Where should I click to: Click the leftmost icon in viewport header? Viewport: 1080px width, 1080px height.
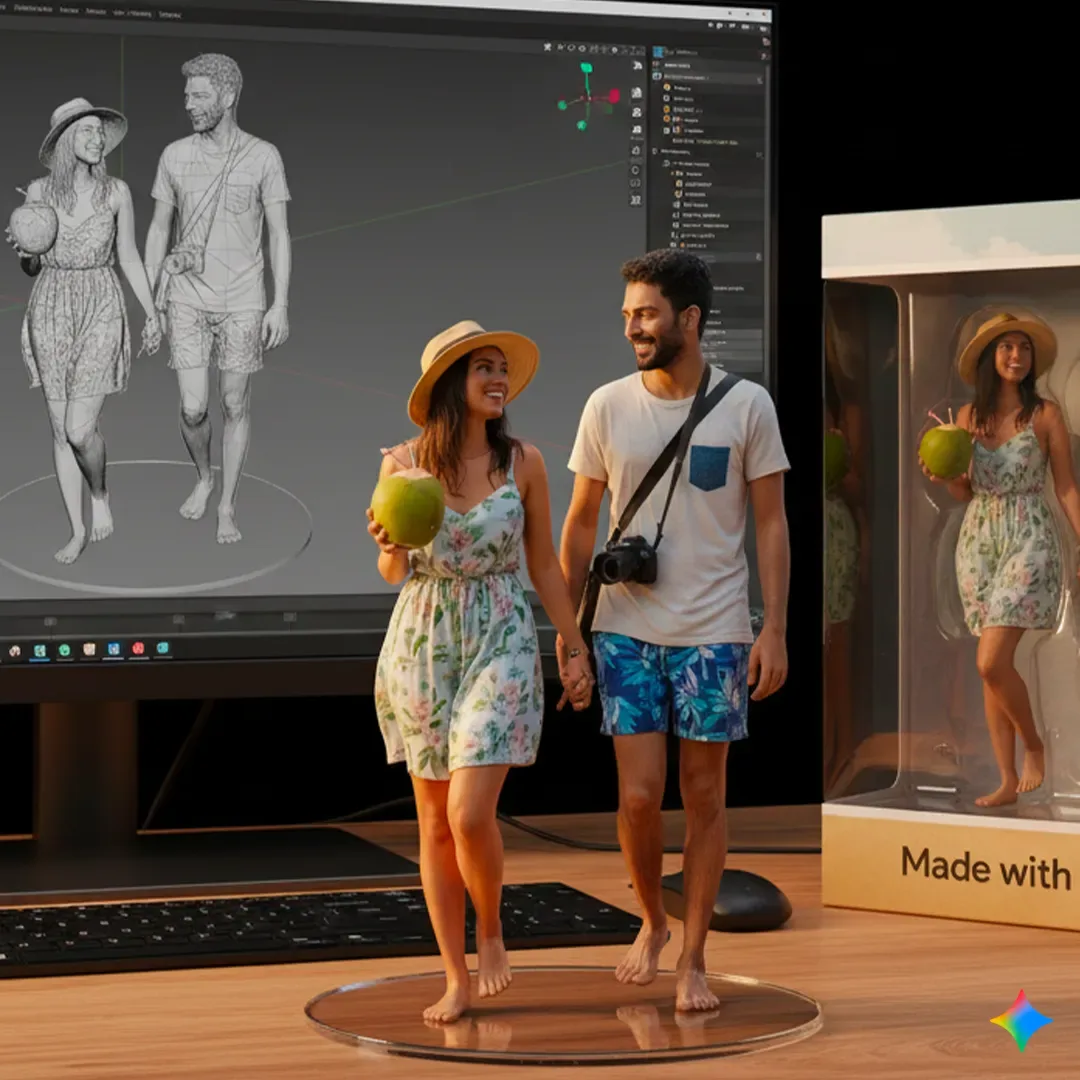pyautogui.click(x=549, y=46)
